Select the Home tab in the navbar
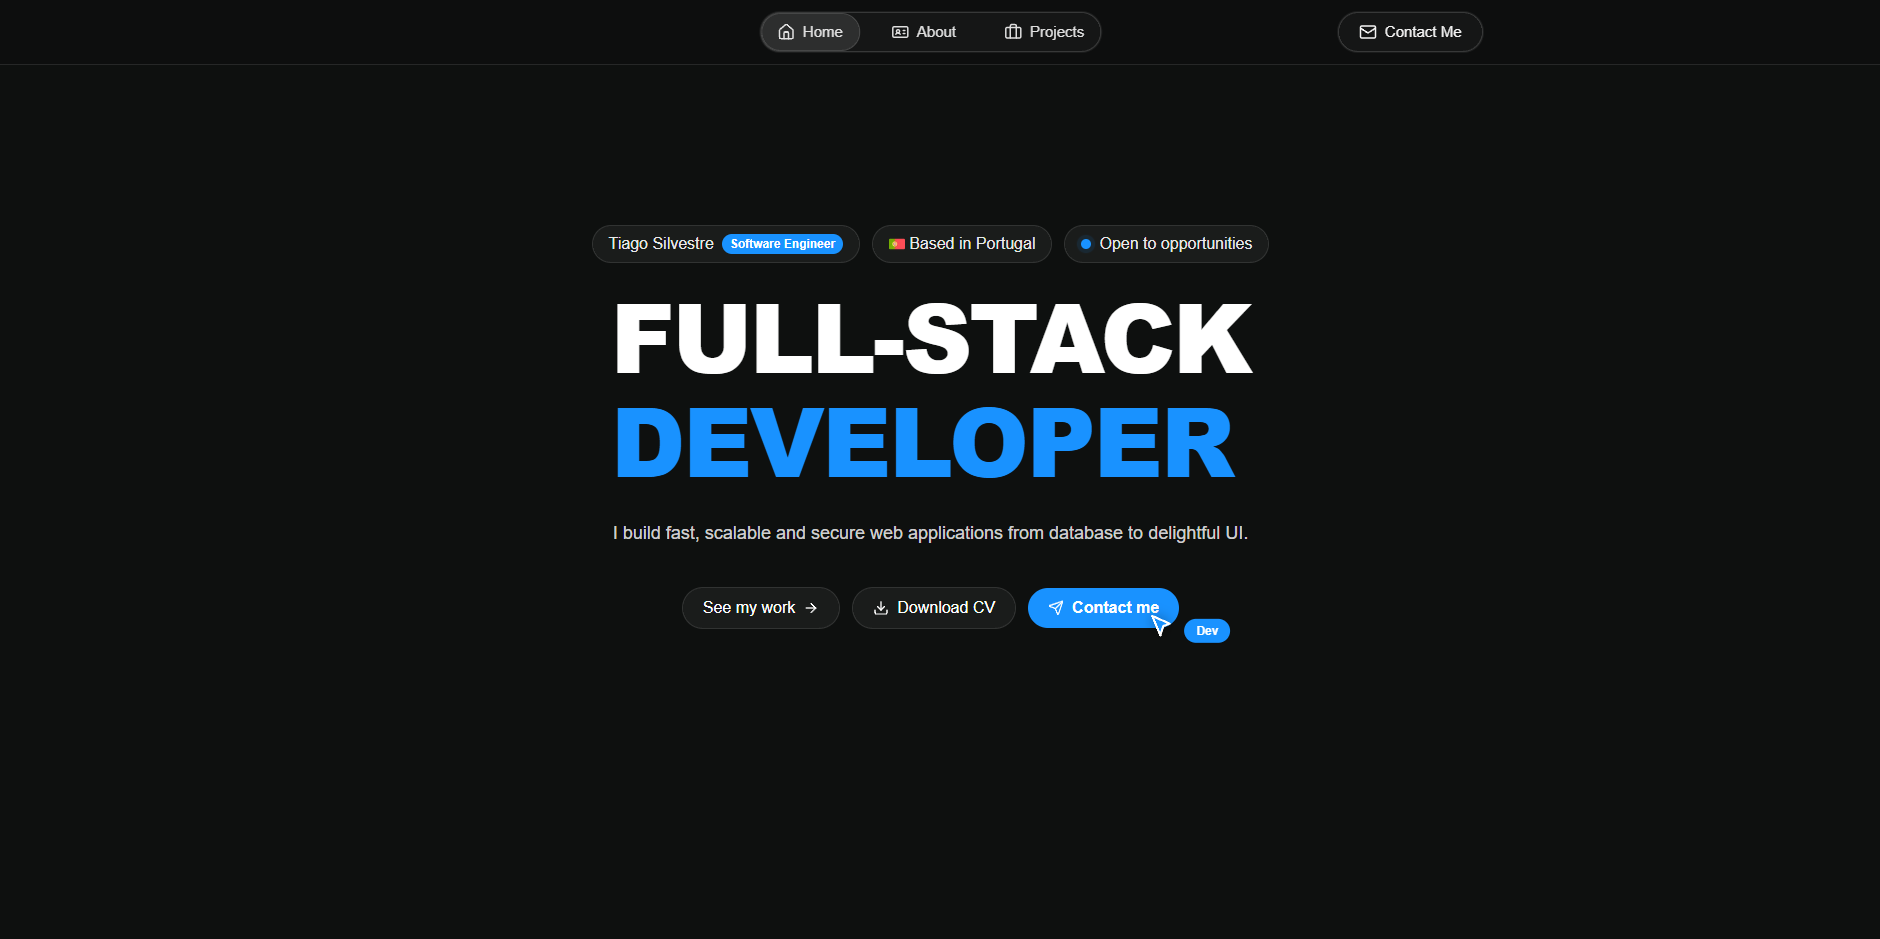 click(x=810, y=31)
